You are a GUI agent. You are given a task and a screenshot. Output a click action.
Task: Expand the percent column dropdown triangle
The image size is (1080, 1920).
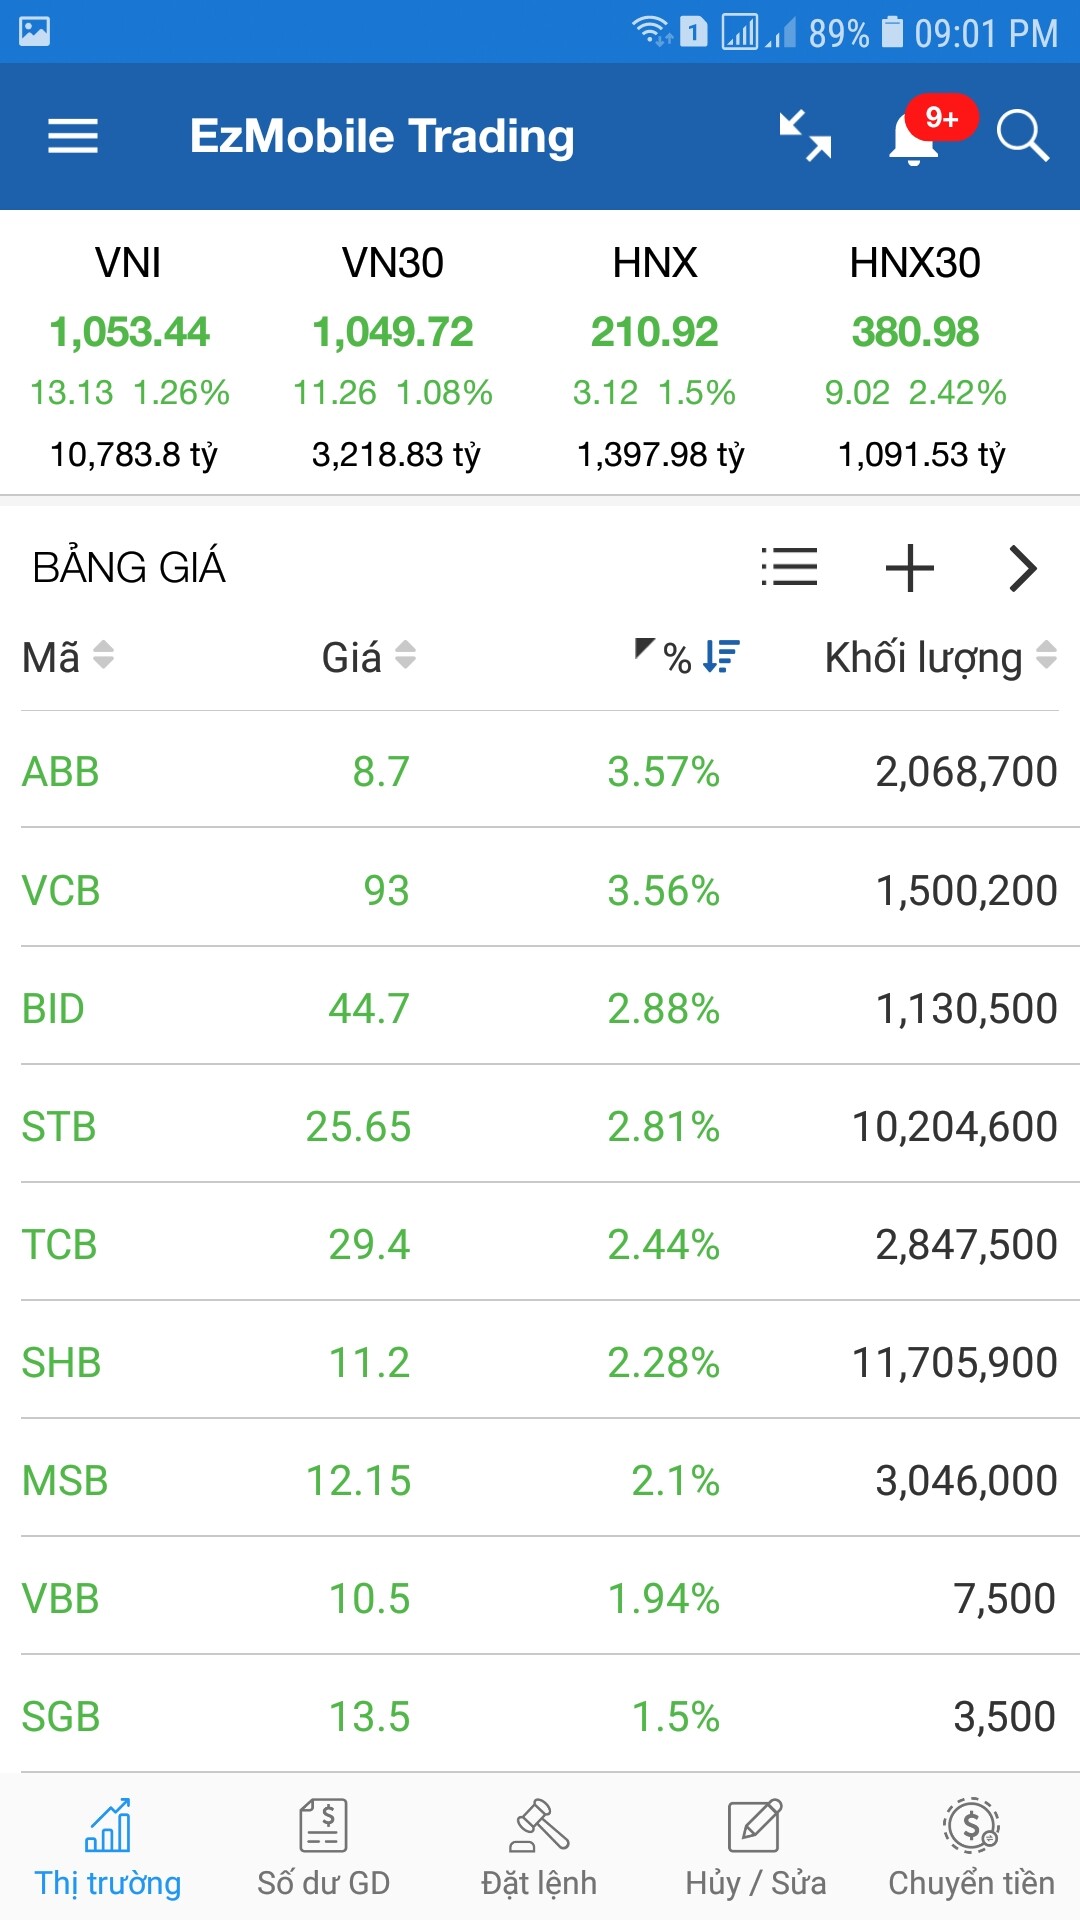point(645,648)
